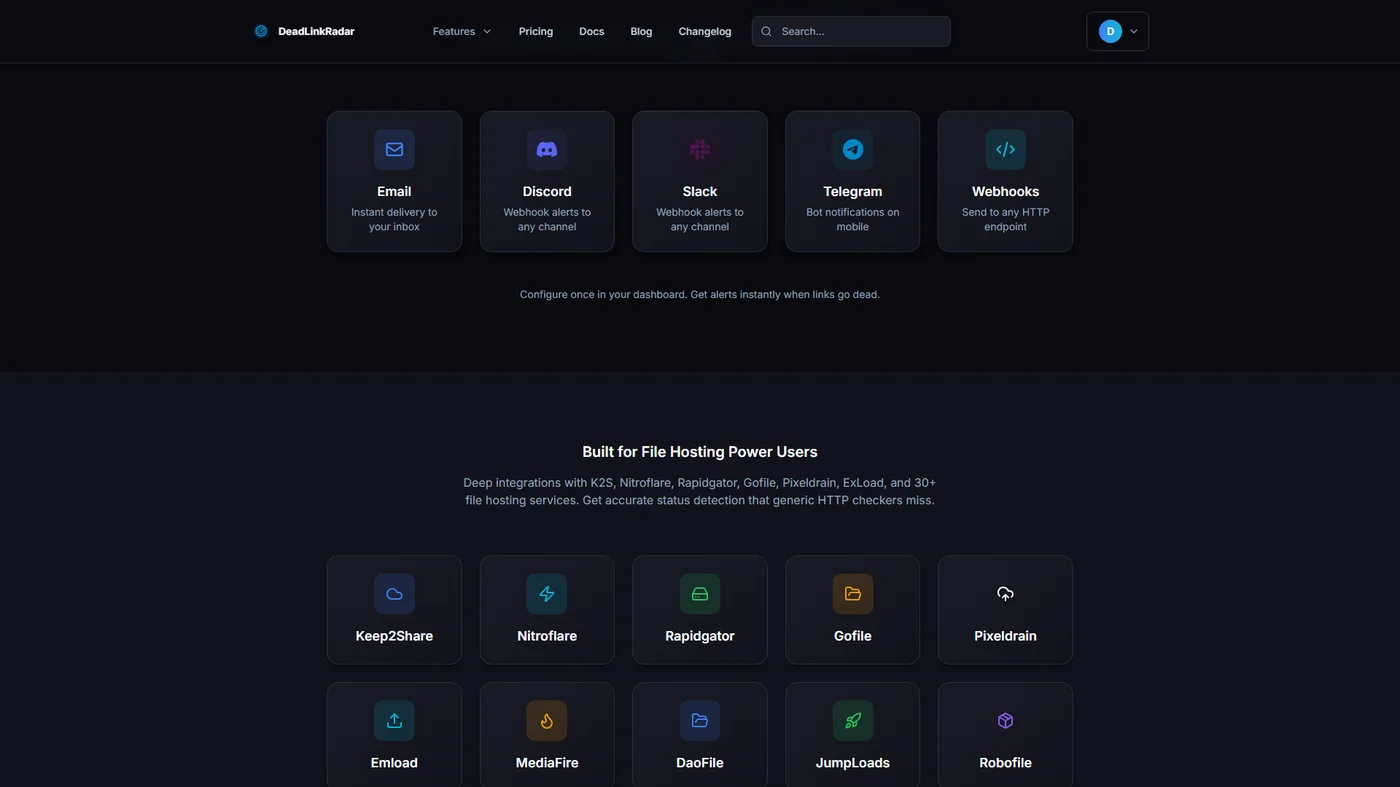
Task: Focus the Search input field
Action: pyautogui.click(x=860, y=31)
